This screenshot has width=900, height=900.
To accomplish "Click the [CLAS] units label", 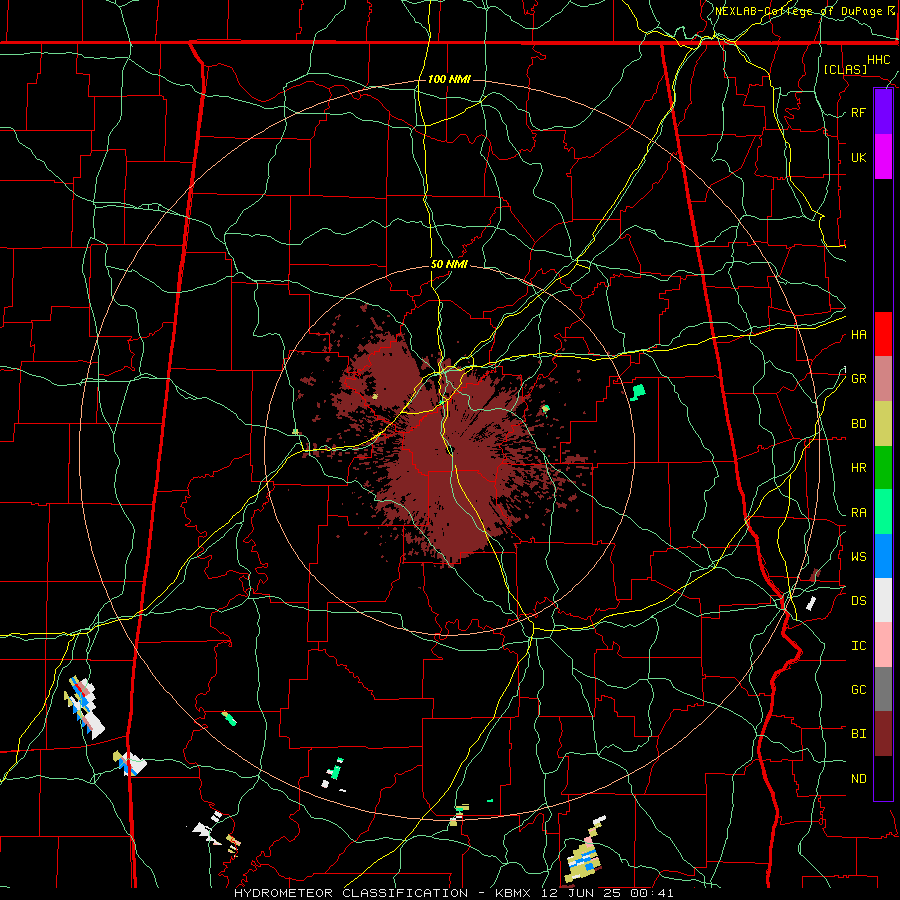I will 845,69.
